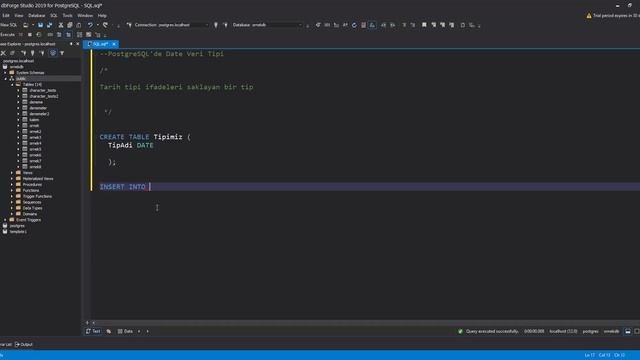Open the View menu
This screenshot has height=360, width=640.
coord(19,16)
